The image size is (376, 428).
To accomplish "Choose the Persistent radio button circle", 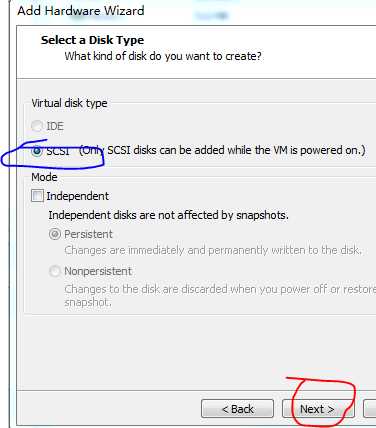I will (x=55, y=234).
